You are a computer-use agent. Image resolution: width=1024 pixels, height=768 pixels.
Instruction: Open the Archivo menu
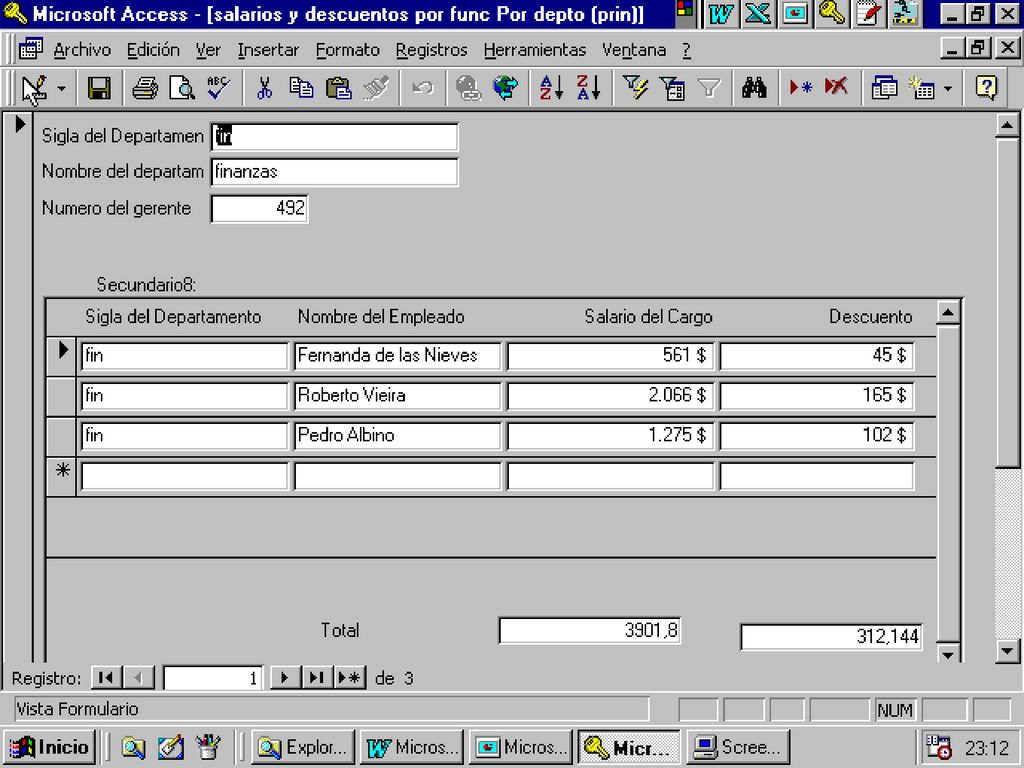[x=82, y=50]
